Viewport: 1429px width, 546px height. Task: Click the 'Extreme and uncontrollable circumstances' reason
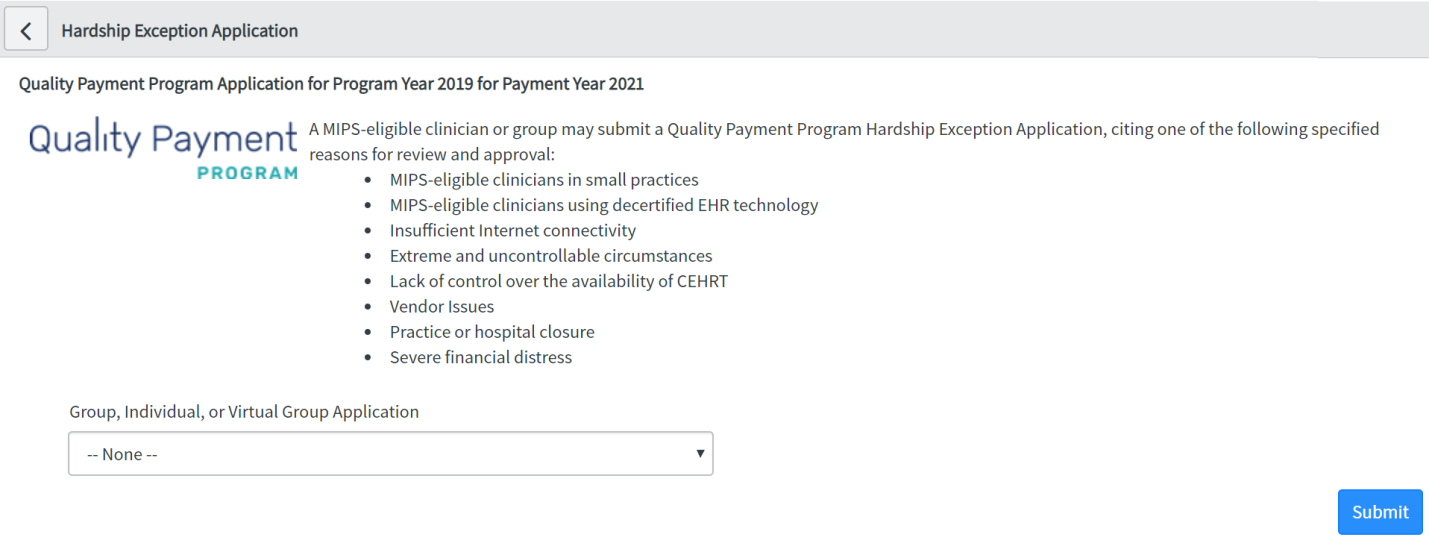click(x=551, y=256)
